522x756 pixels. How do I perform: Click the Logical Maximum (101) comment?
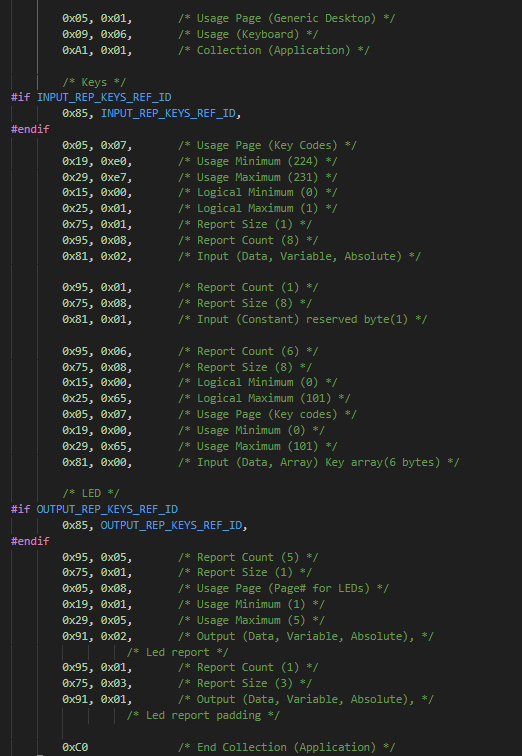[264, 398]
